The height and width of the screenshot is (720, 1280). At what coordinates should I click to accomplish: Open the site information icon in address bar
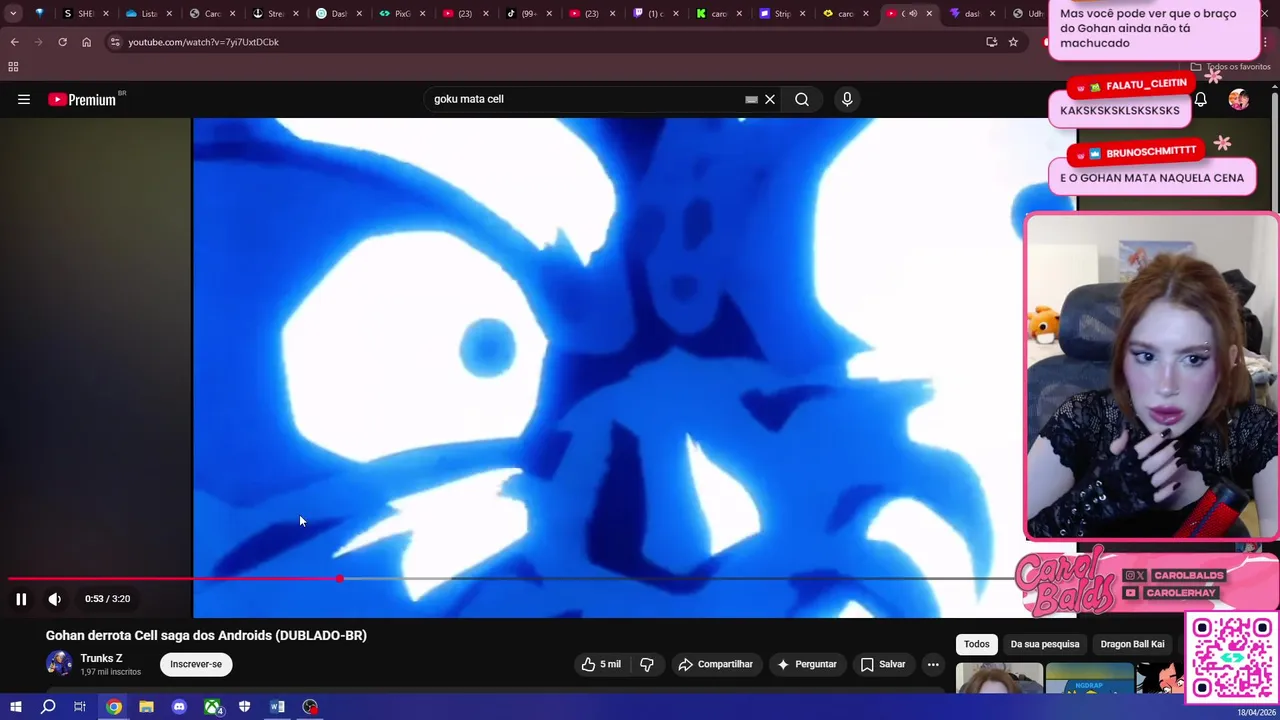pos(115,42)
